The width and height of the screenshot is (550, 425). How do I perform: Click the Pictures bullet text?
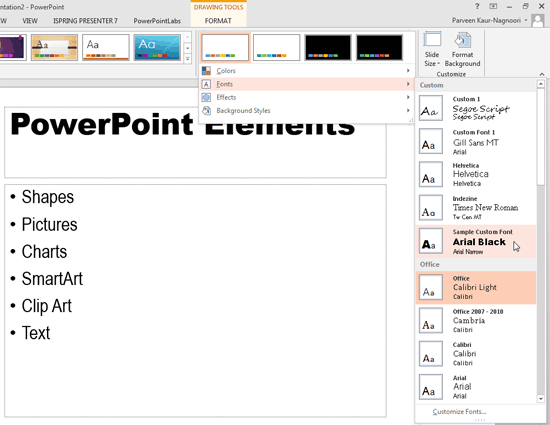click(49, 224)
